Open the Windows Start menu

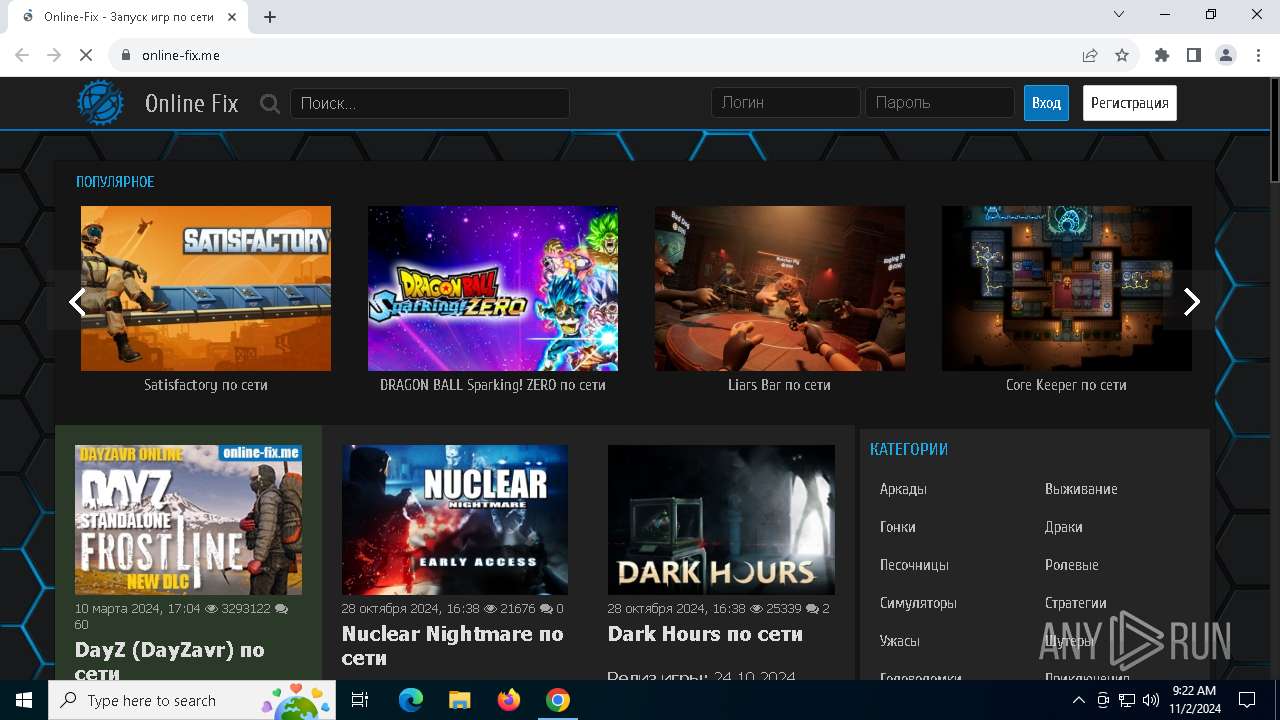[x=24, y=700]
